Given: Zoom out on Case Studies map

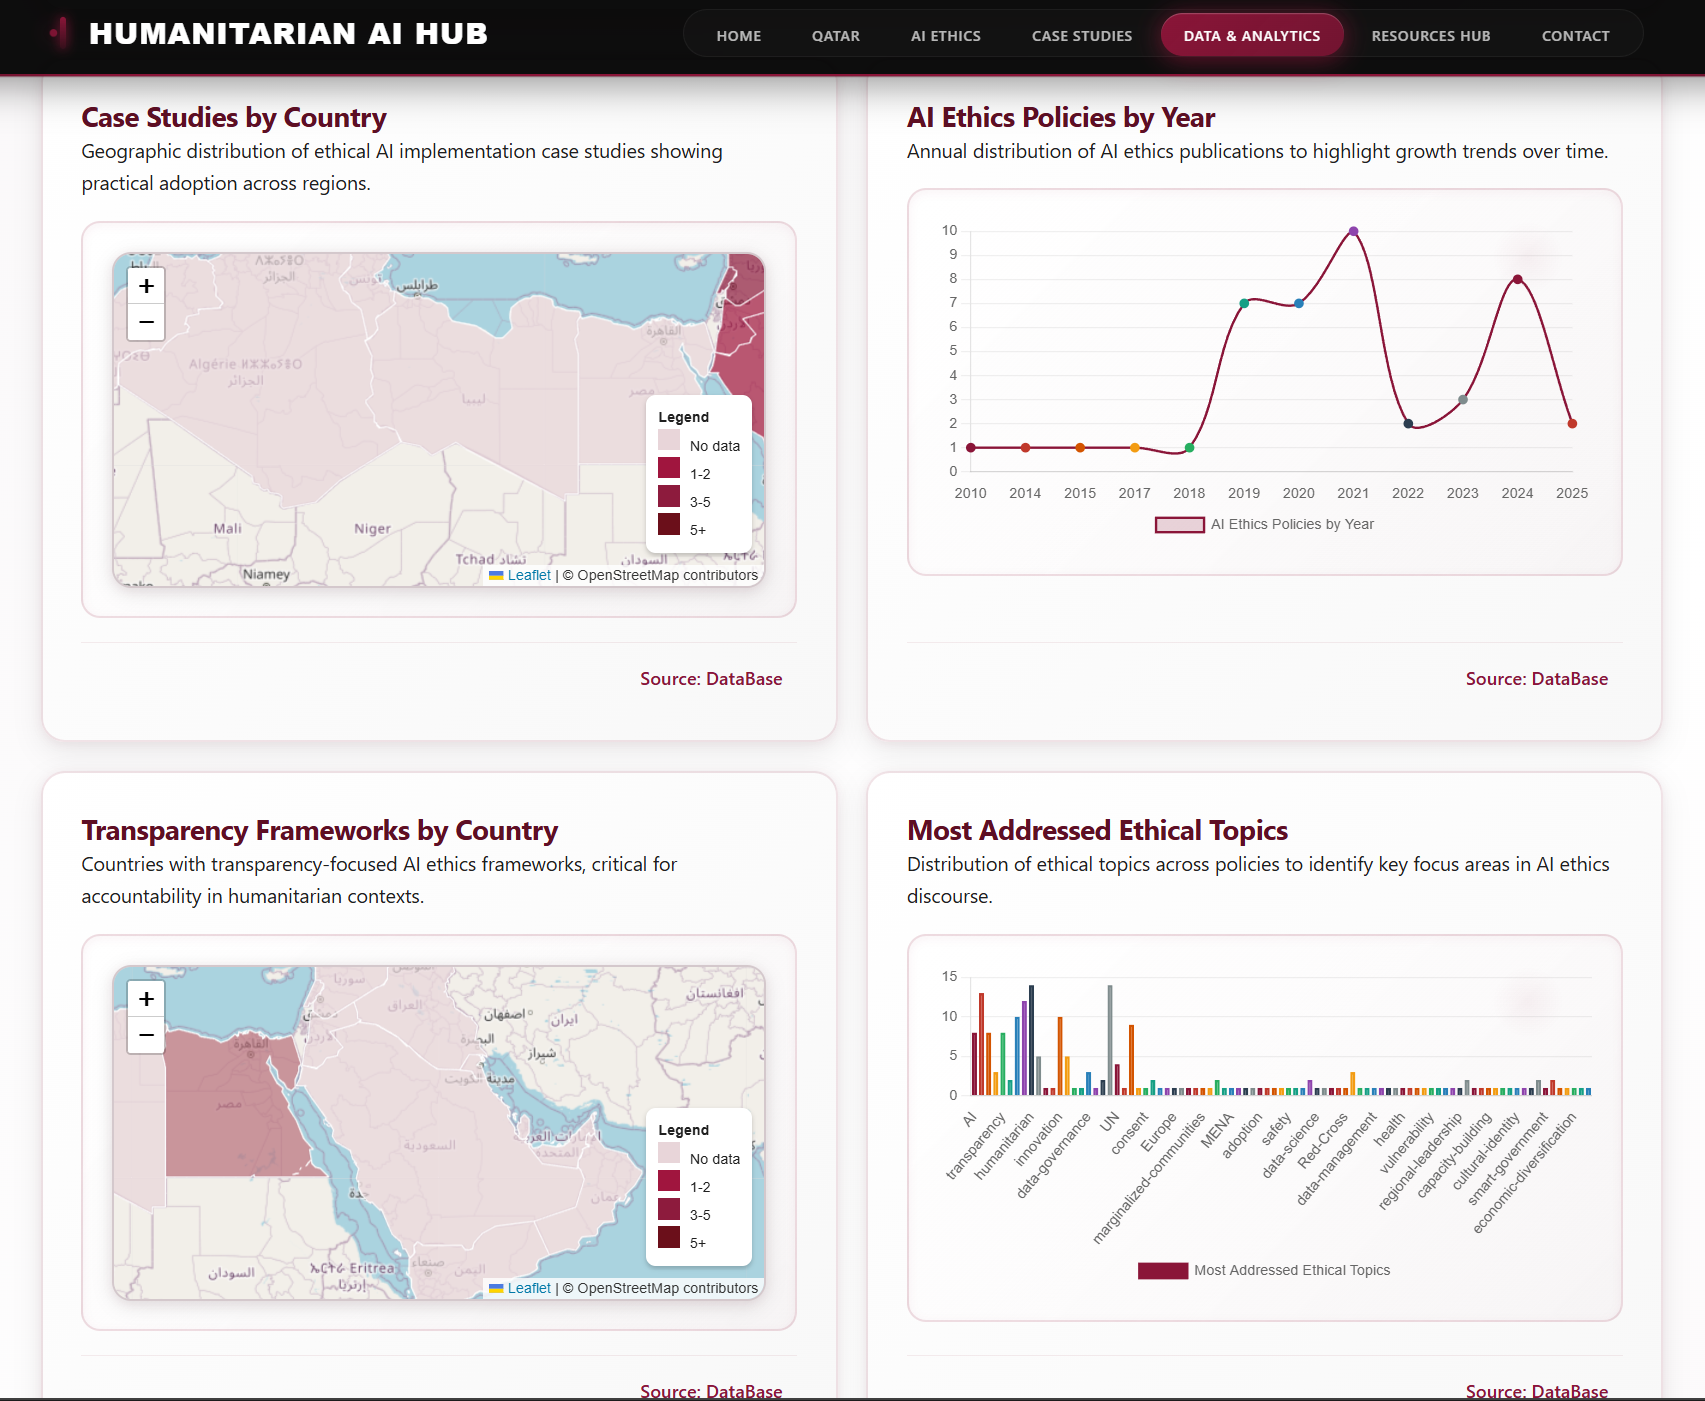Looking at the screenshot, I should click(146, 322).
